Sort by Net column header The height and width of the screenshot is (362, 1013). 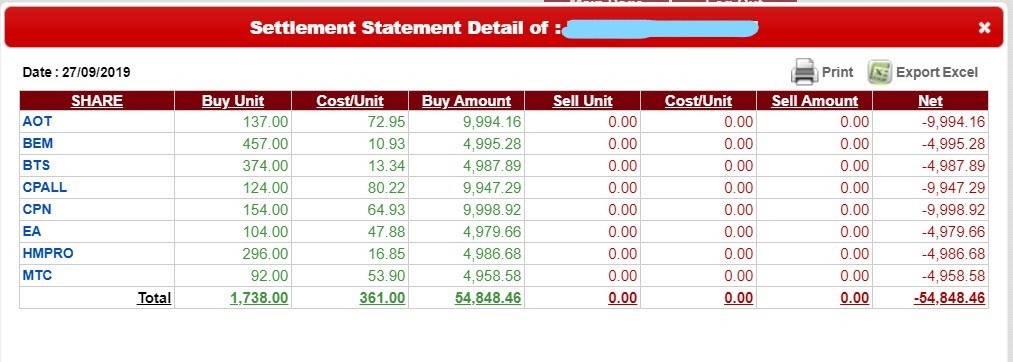(x=930, y=101)
